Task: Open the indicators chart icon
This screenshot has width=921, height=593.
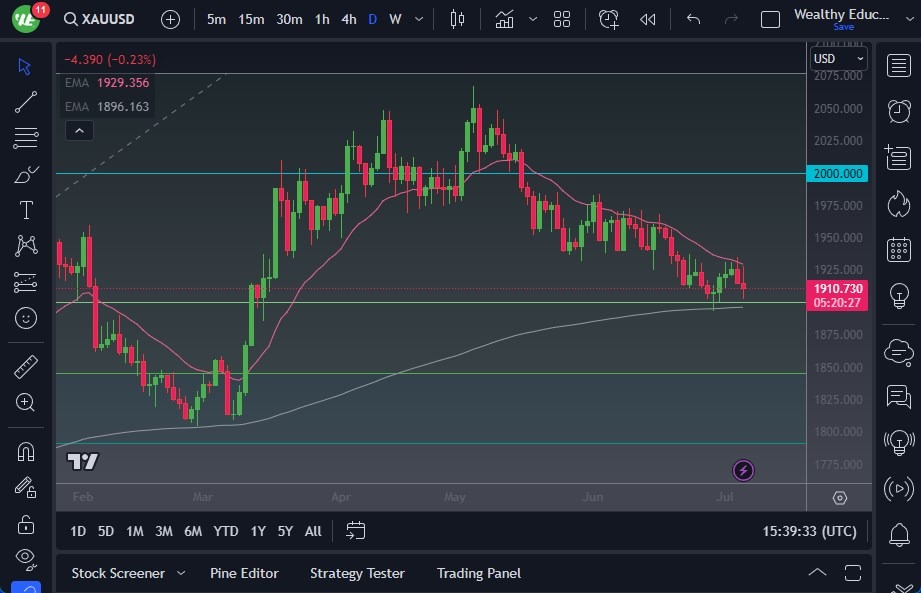Action: tap(504, 19)
